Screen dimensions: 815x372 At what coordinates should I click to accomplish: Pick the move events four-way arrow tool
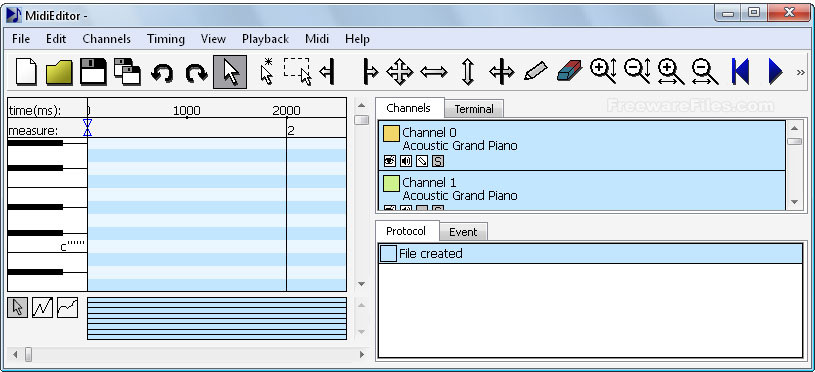(x=400, y=72)
